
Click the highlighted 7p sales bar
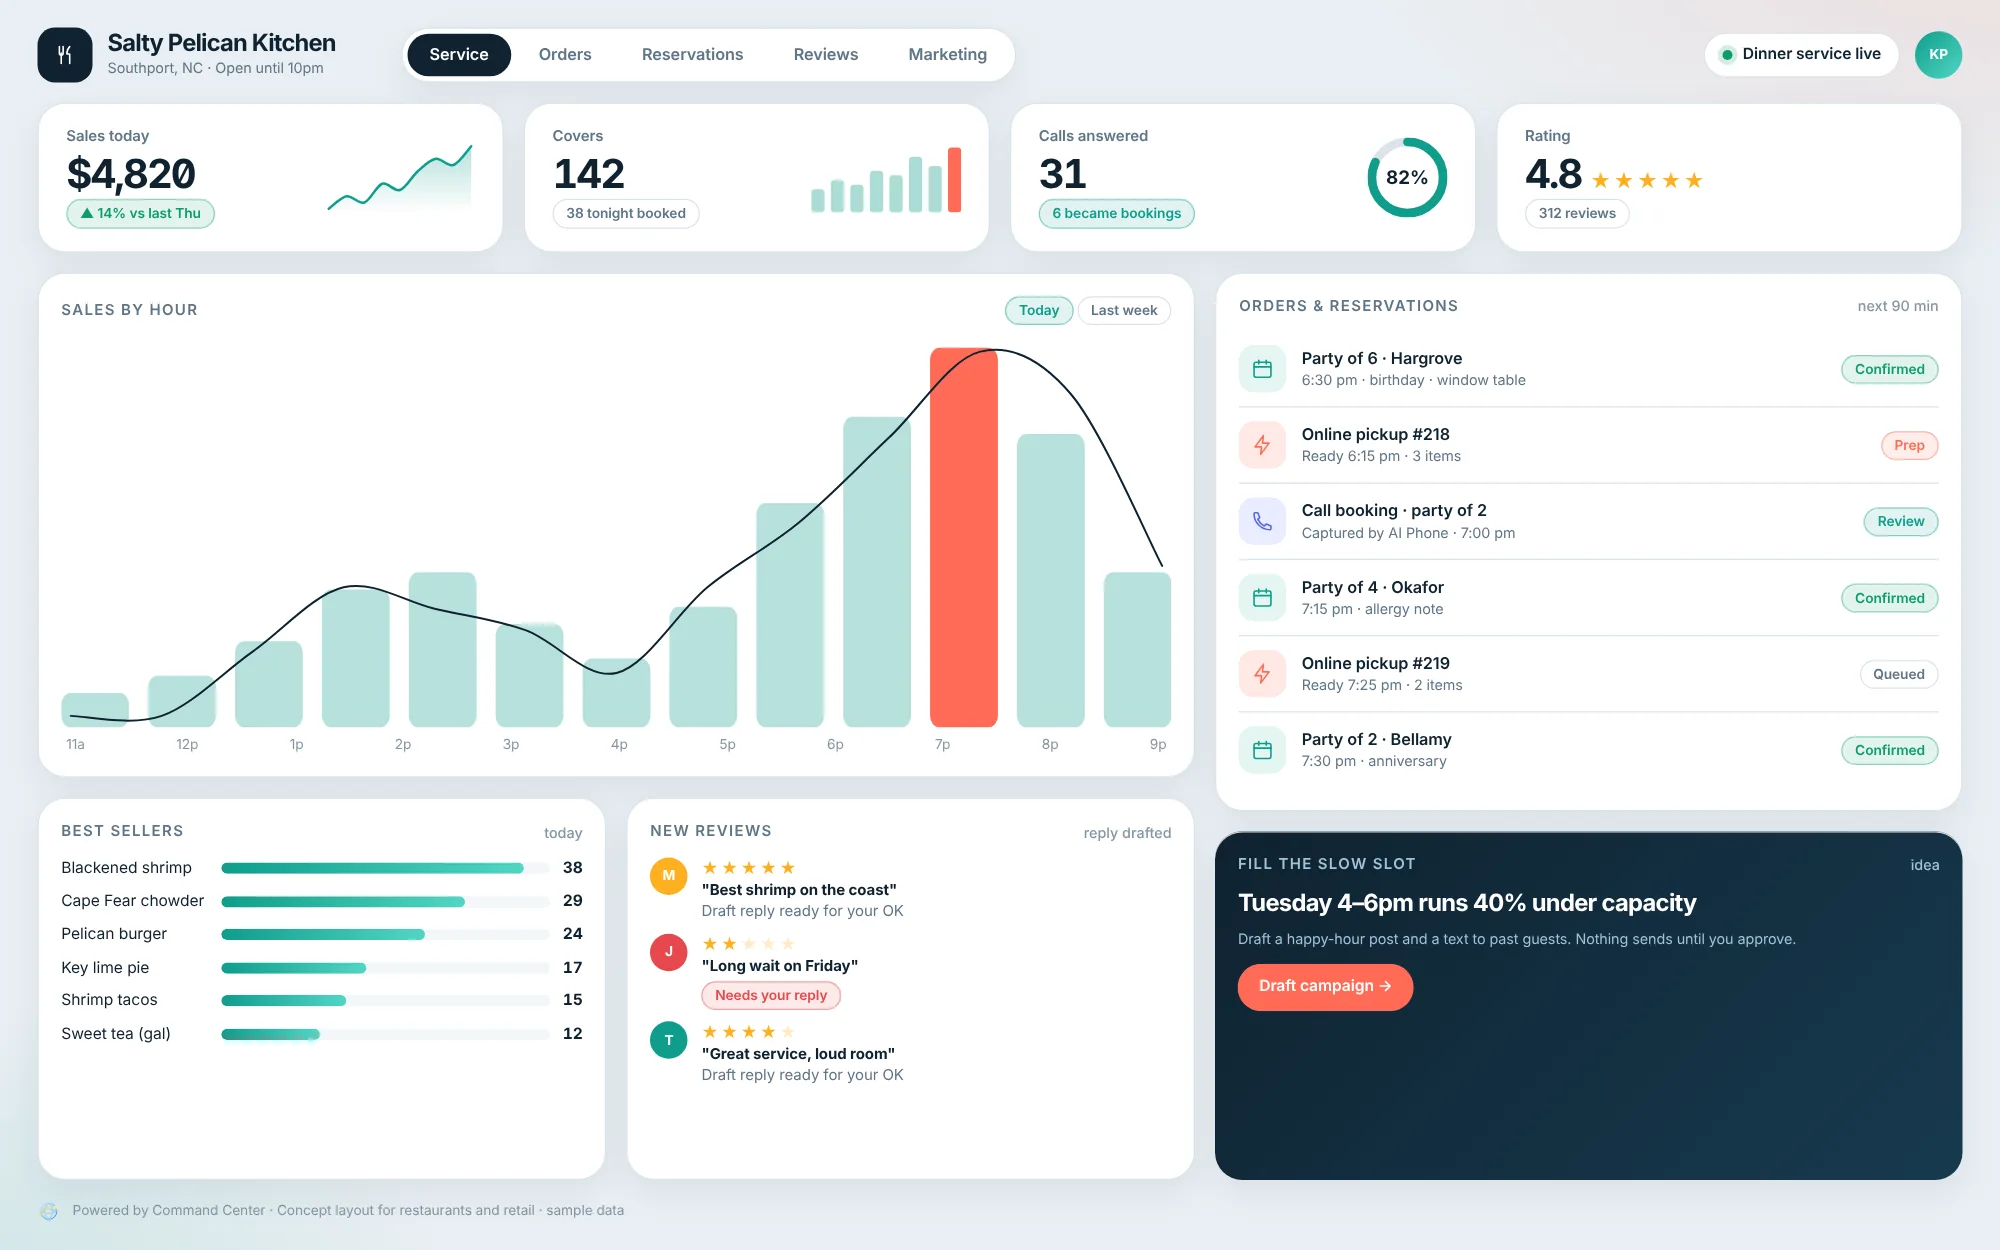pyautogui.click(x=964, y=537)
